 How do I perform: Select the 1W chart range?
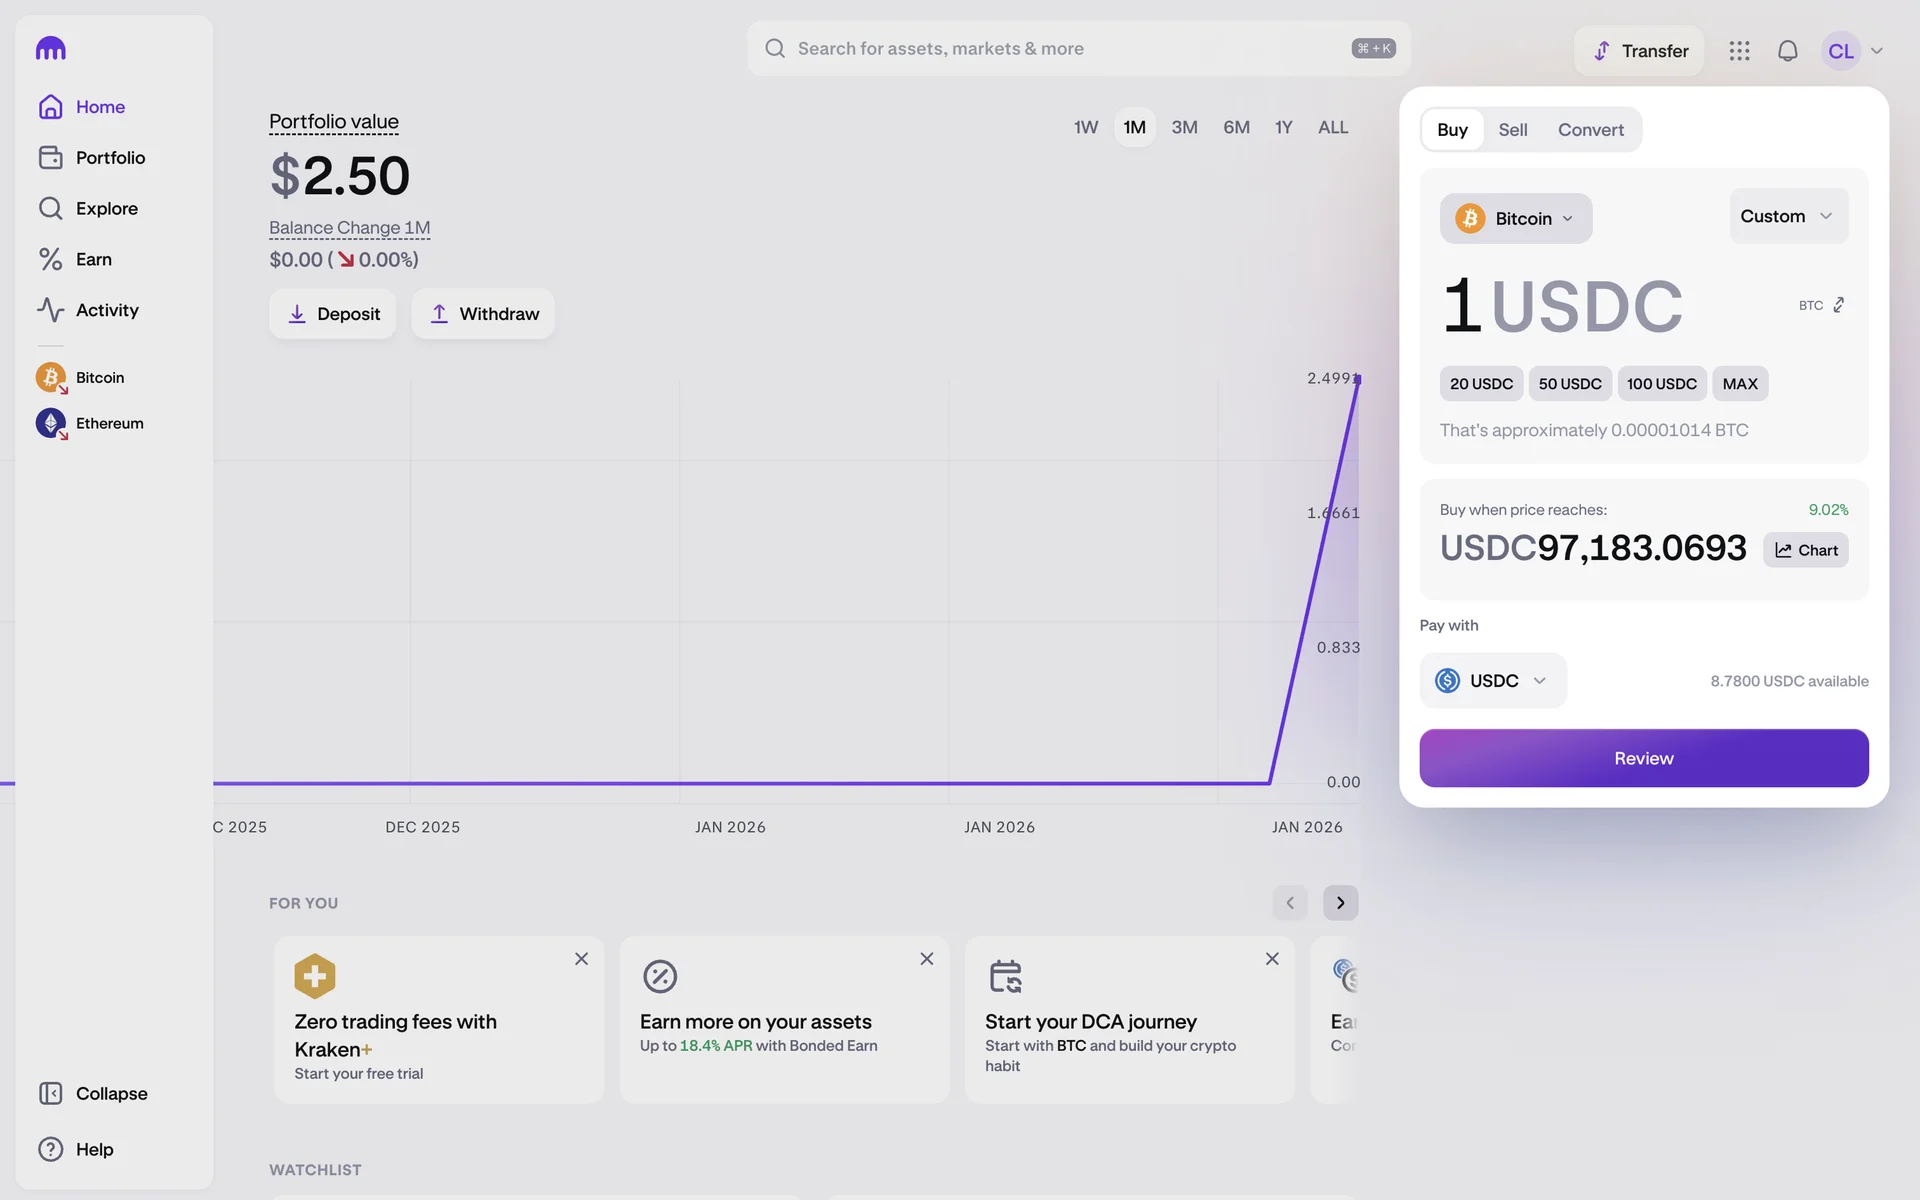coord(1085,127)
